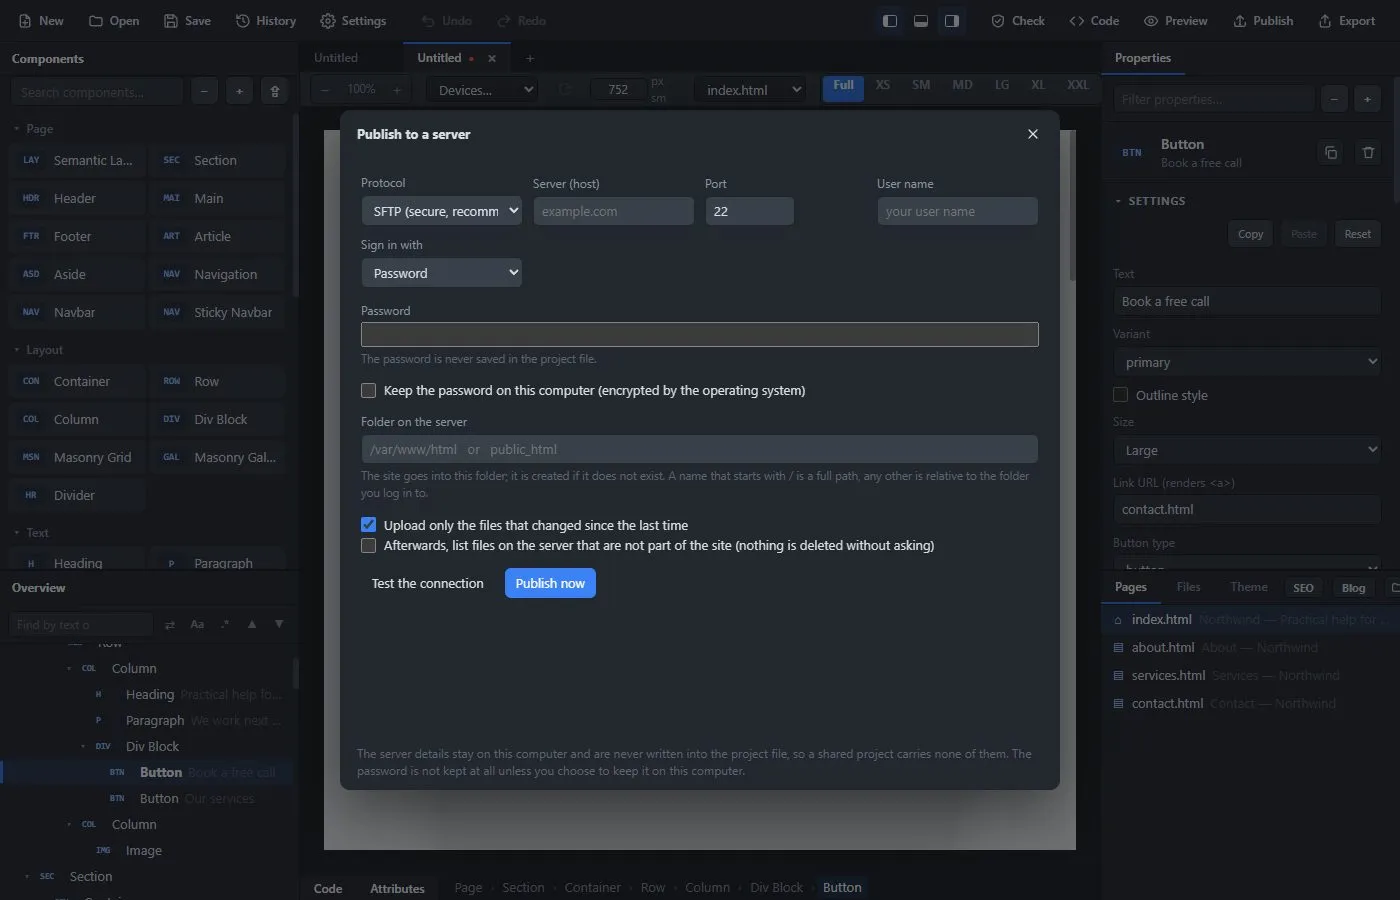Uncheck upload only changed files option
This screenshot has width=1400, height=900.
tap(369, 525)
